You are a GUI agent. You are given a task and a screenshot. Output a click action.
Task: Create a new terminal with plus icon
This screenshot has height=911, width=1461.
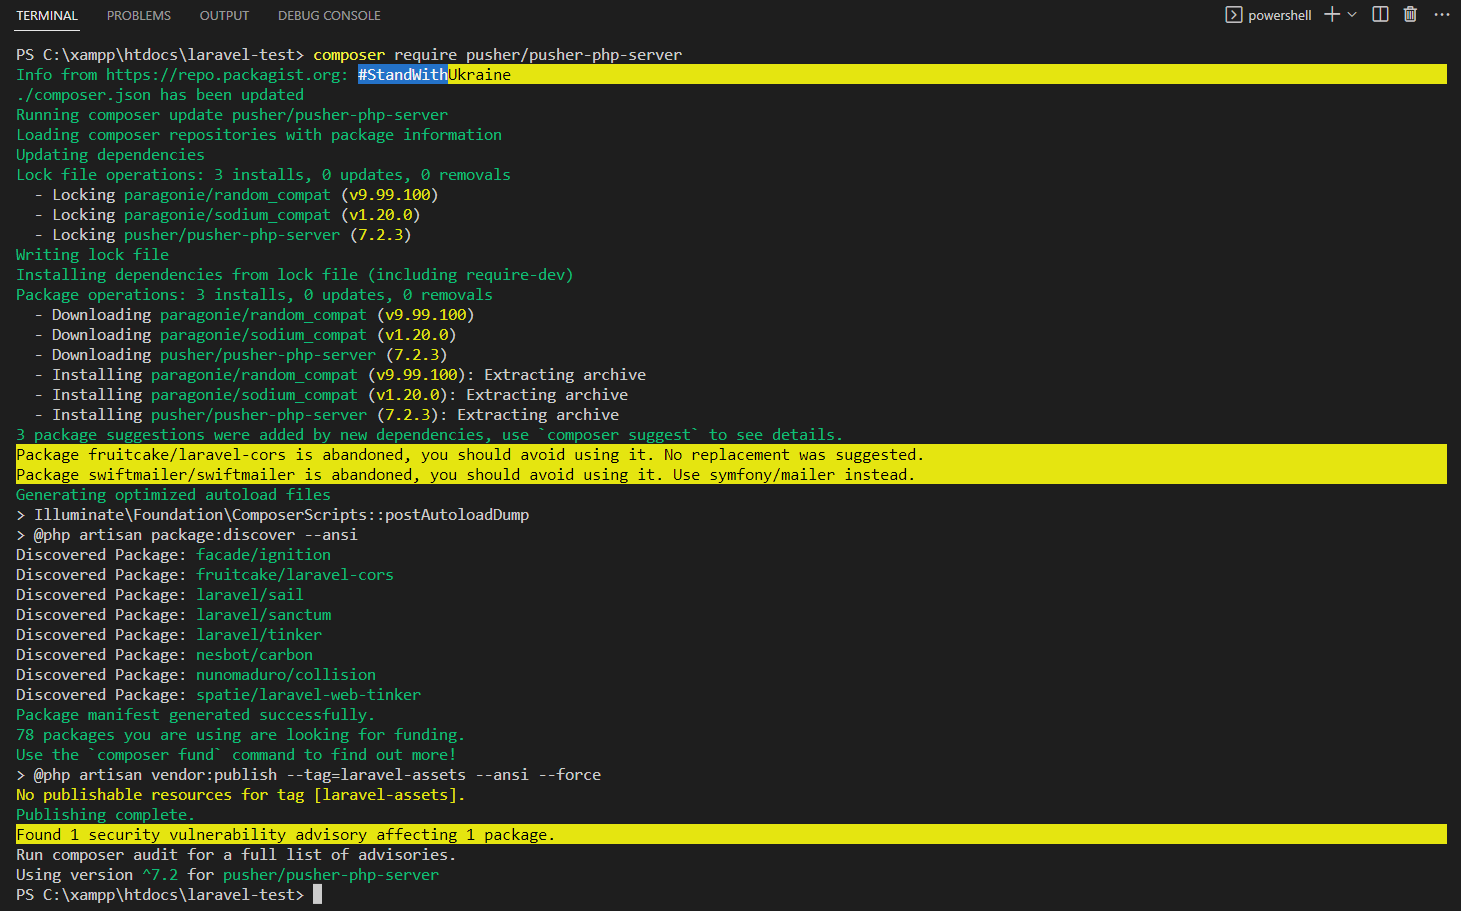point(1331,14)
